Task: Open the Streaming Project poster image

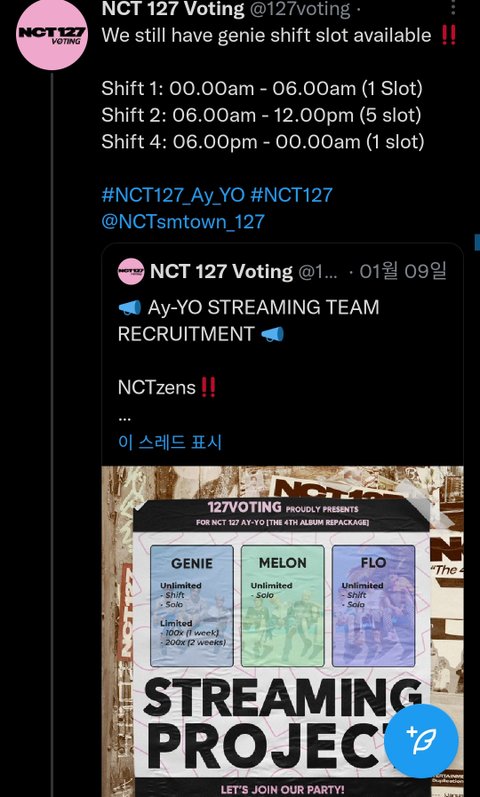Action: click(282, 631)
